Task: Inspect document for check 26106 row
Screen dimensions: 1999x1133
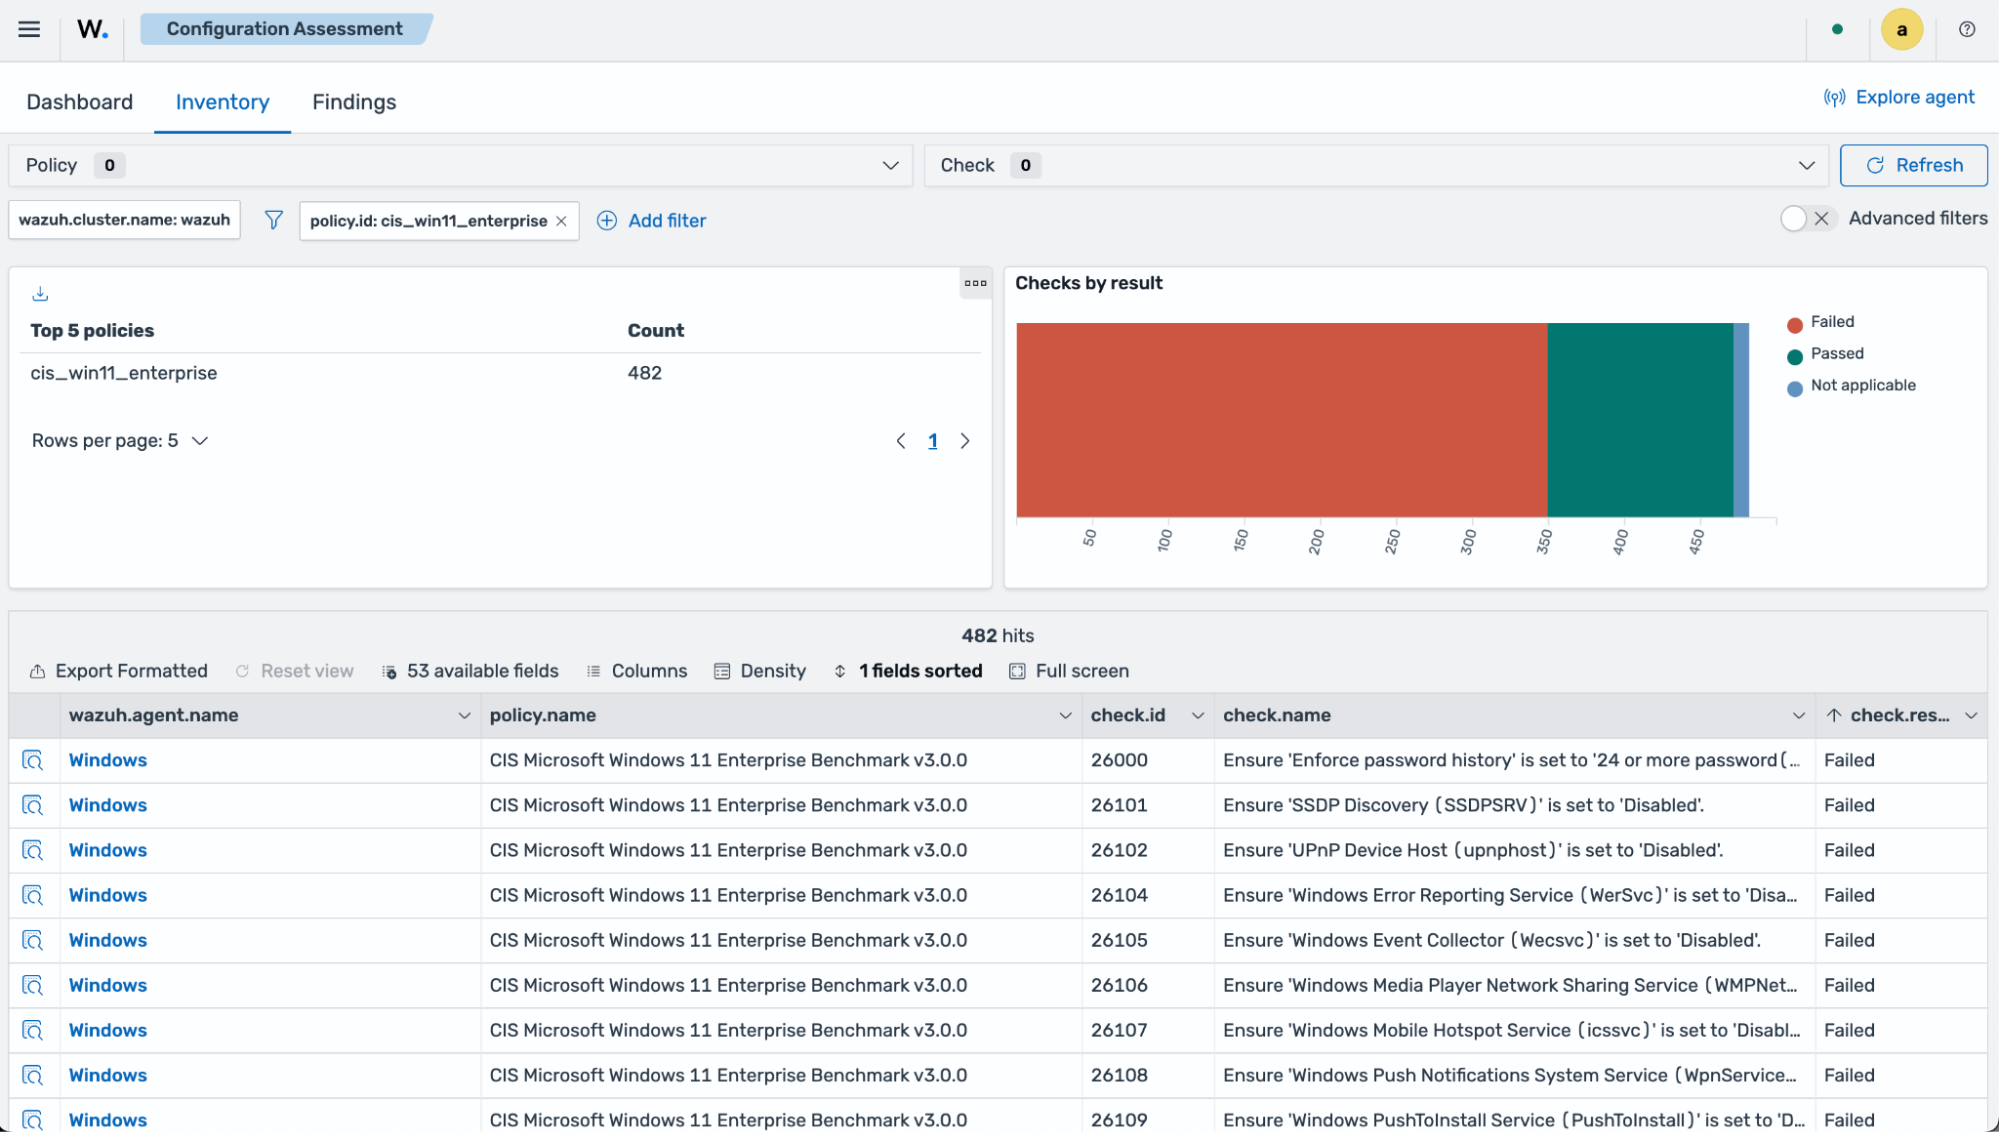Action: (33, 985)
